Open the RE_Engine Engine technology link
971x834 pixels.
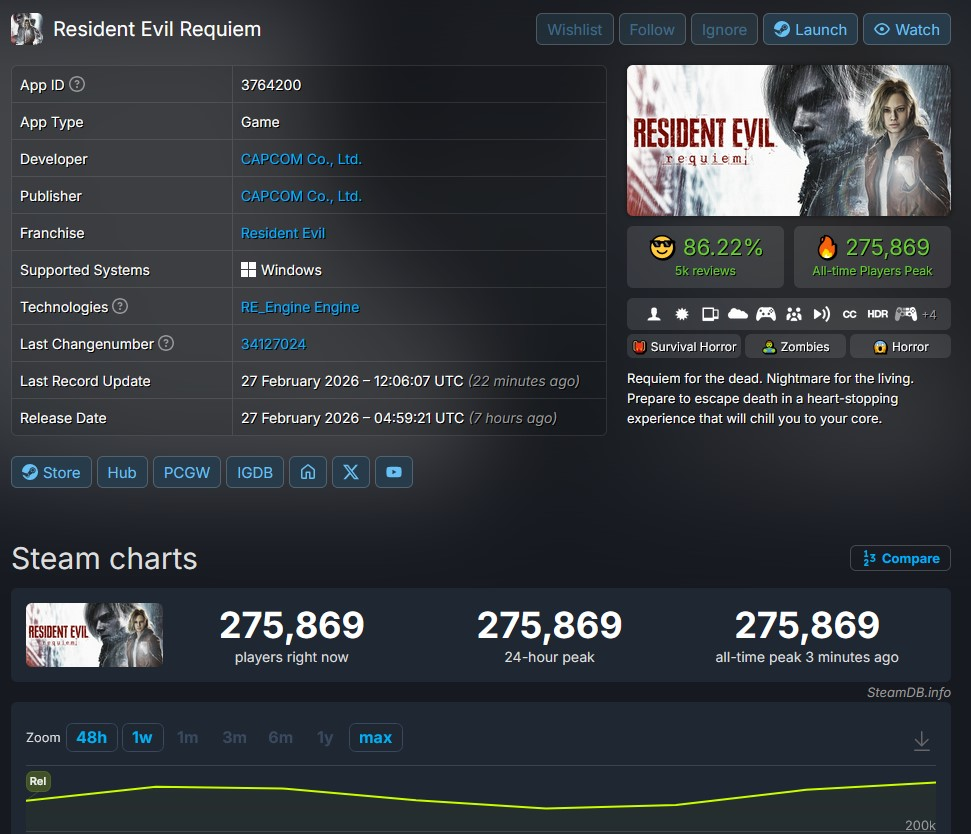point(300,307)
